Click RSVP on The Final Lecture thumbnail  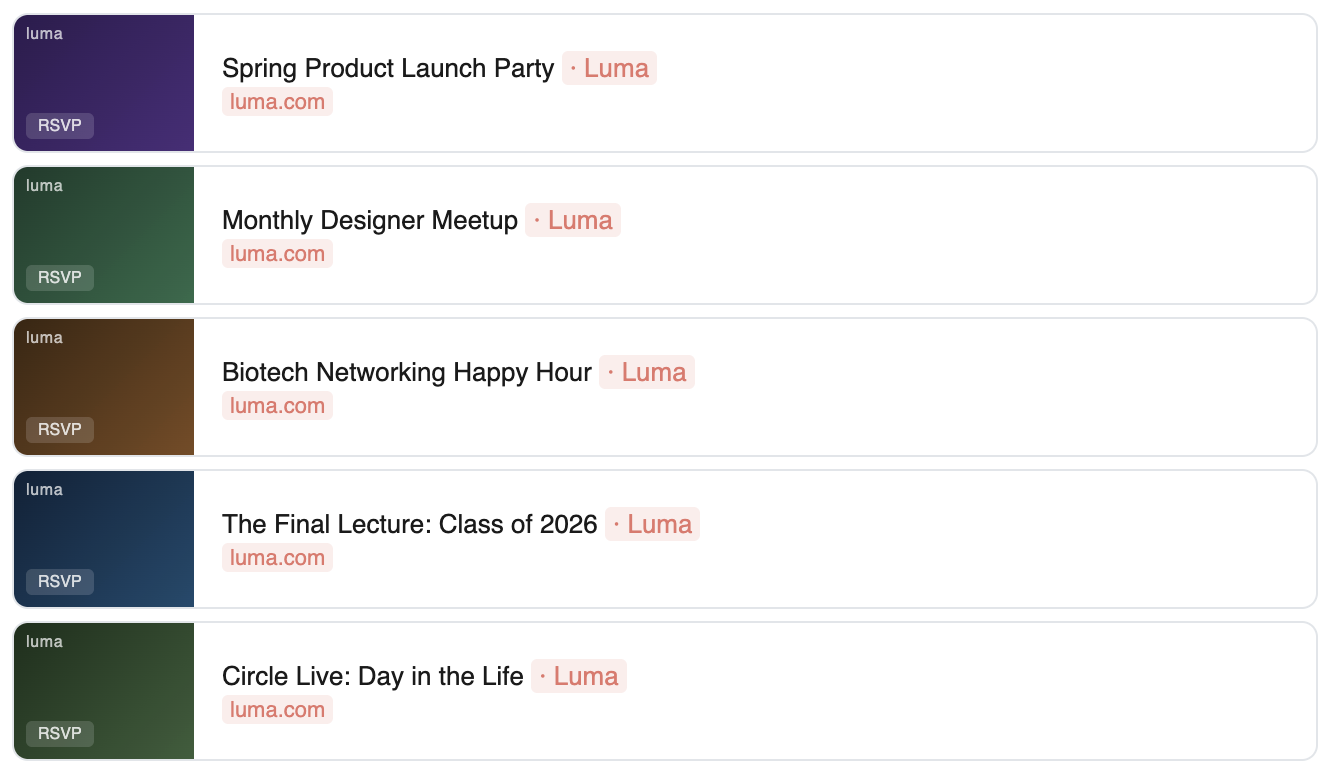pyautogui.click(x=60, y=582)
